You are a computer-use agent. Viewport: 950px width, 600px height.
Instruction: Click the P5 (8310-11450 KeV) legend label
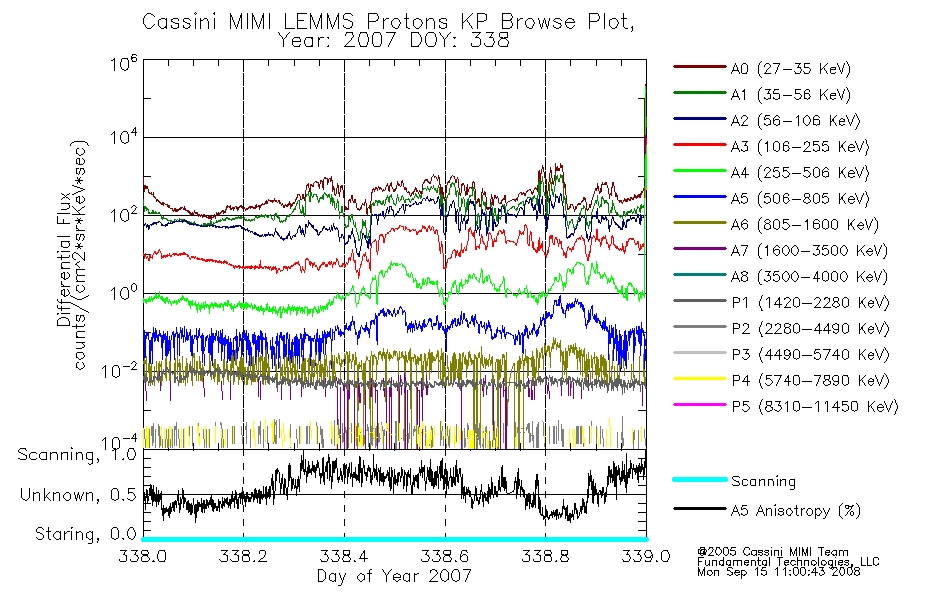click(815, 407)
